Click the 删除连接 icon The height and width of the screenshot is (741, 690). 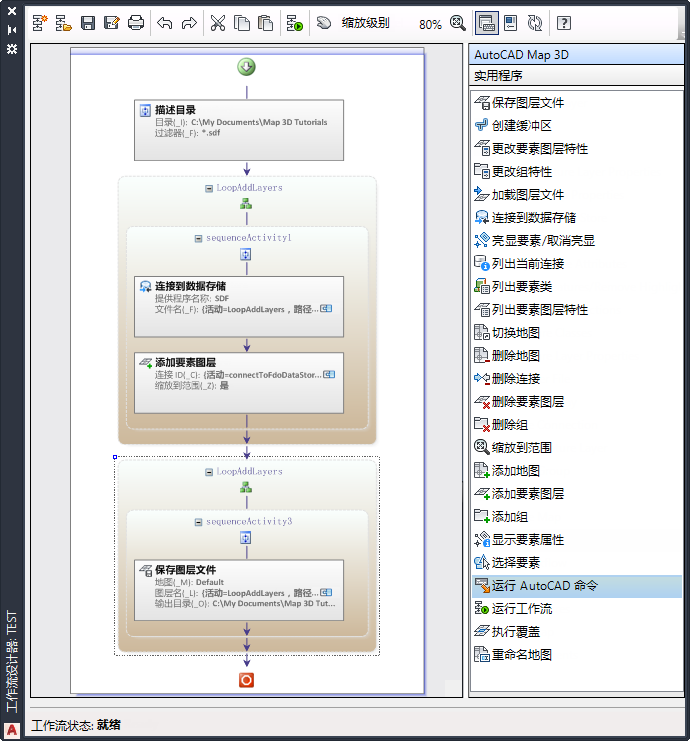482,378
